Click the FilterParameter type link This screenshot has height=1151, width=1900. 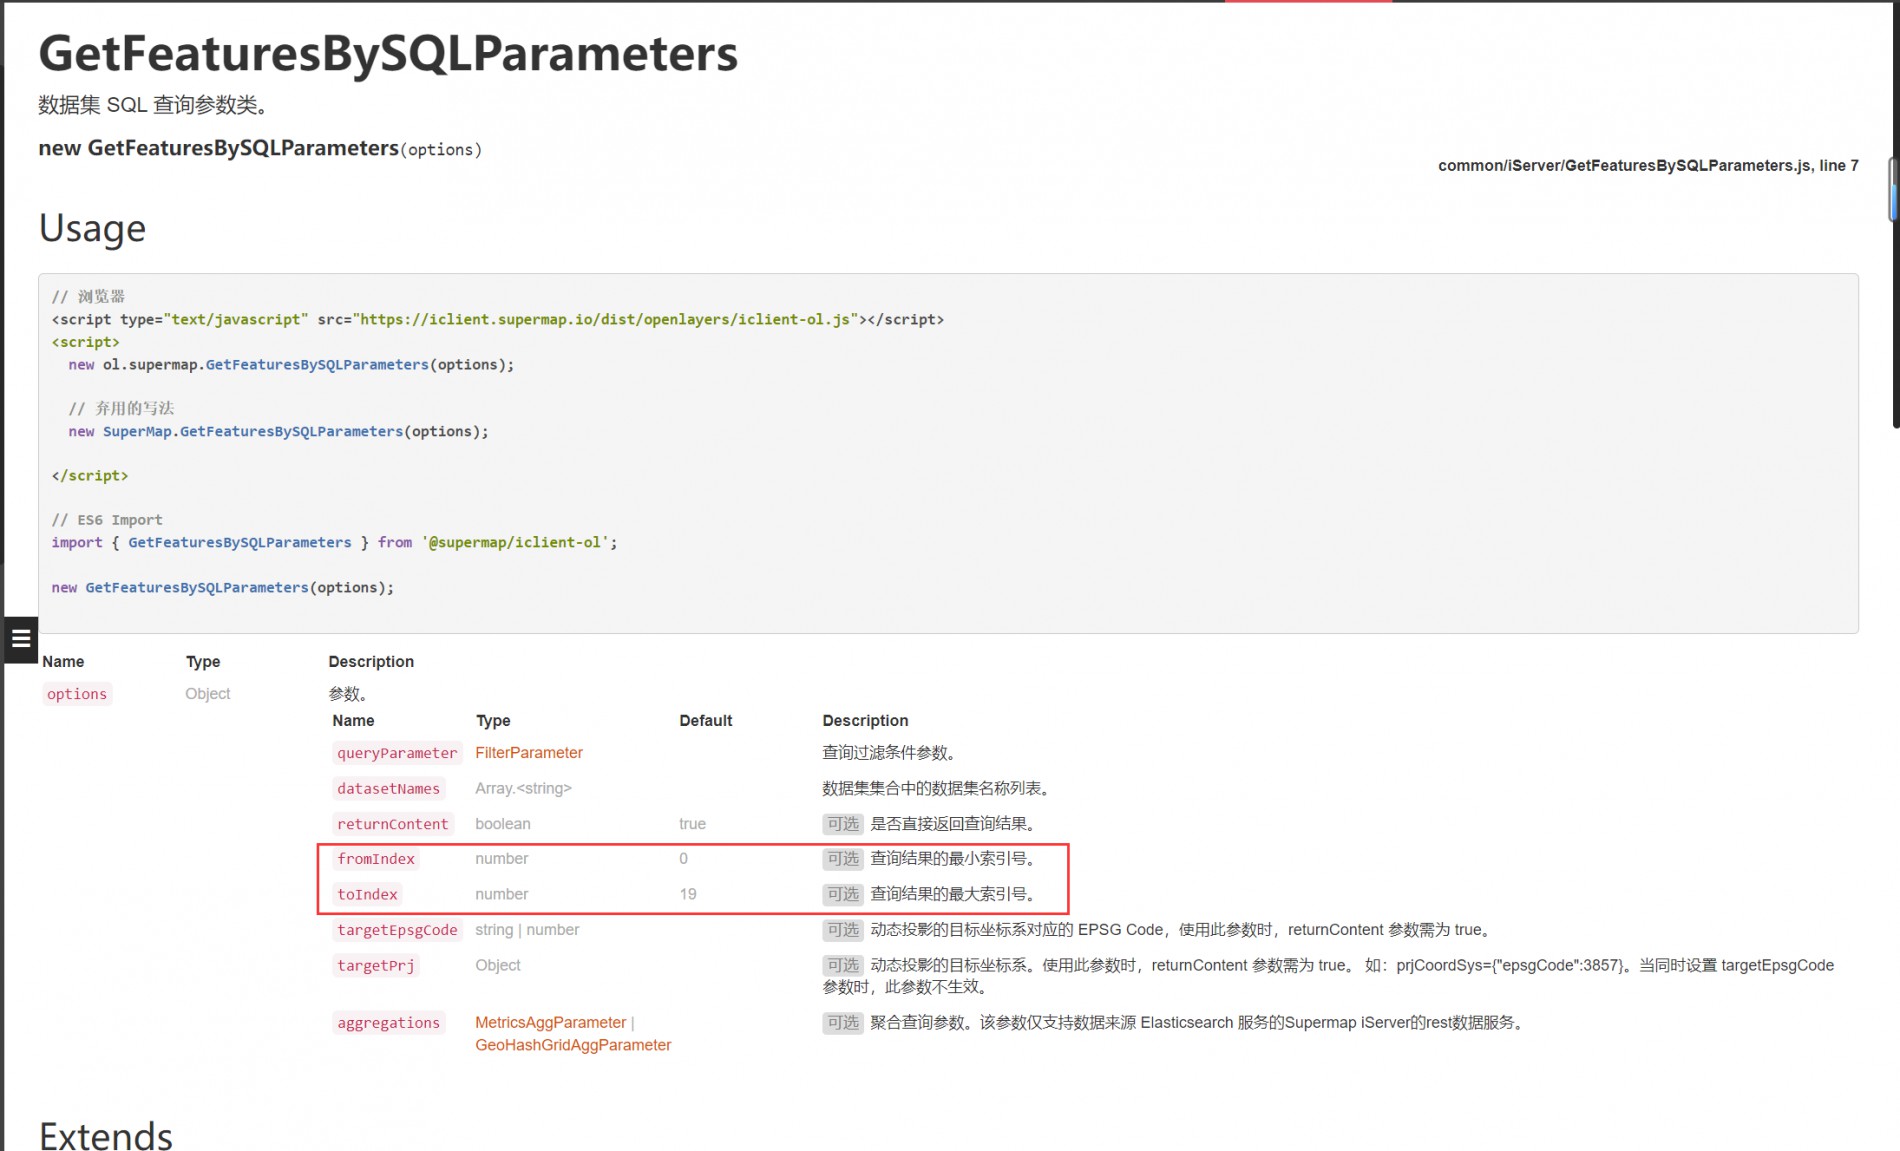(x=528, y=753)
